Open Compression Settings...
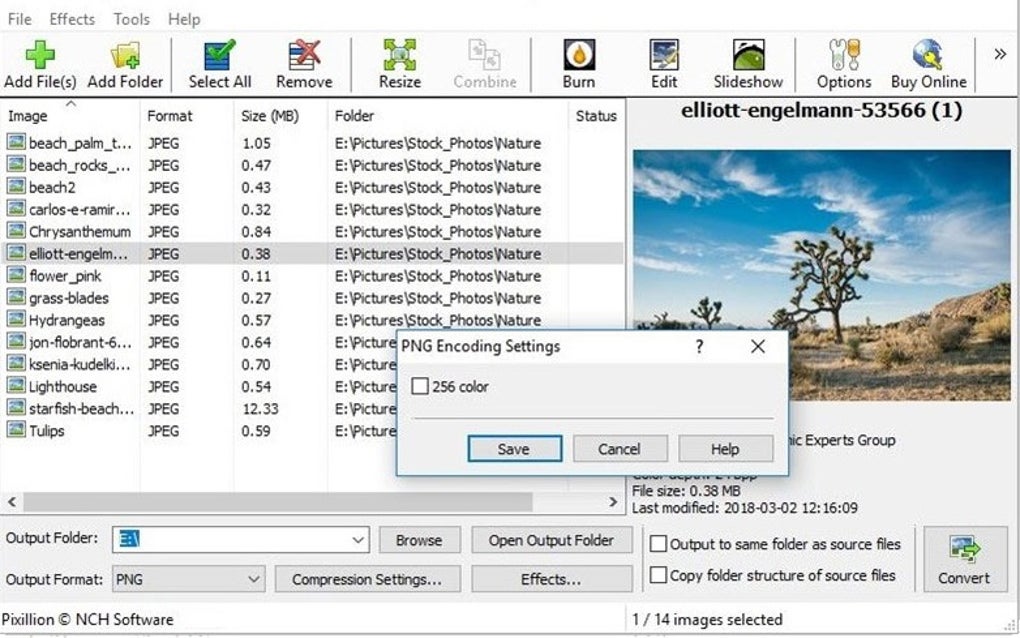The width and height of the screenshot is (1020, 638). (x=367, y=579)
